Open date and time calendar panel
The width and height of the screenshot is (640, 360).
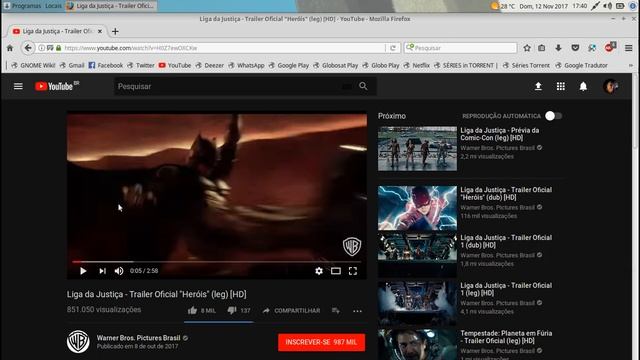[x=553, y=6]
